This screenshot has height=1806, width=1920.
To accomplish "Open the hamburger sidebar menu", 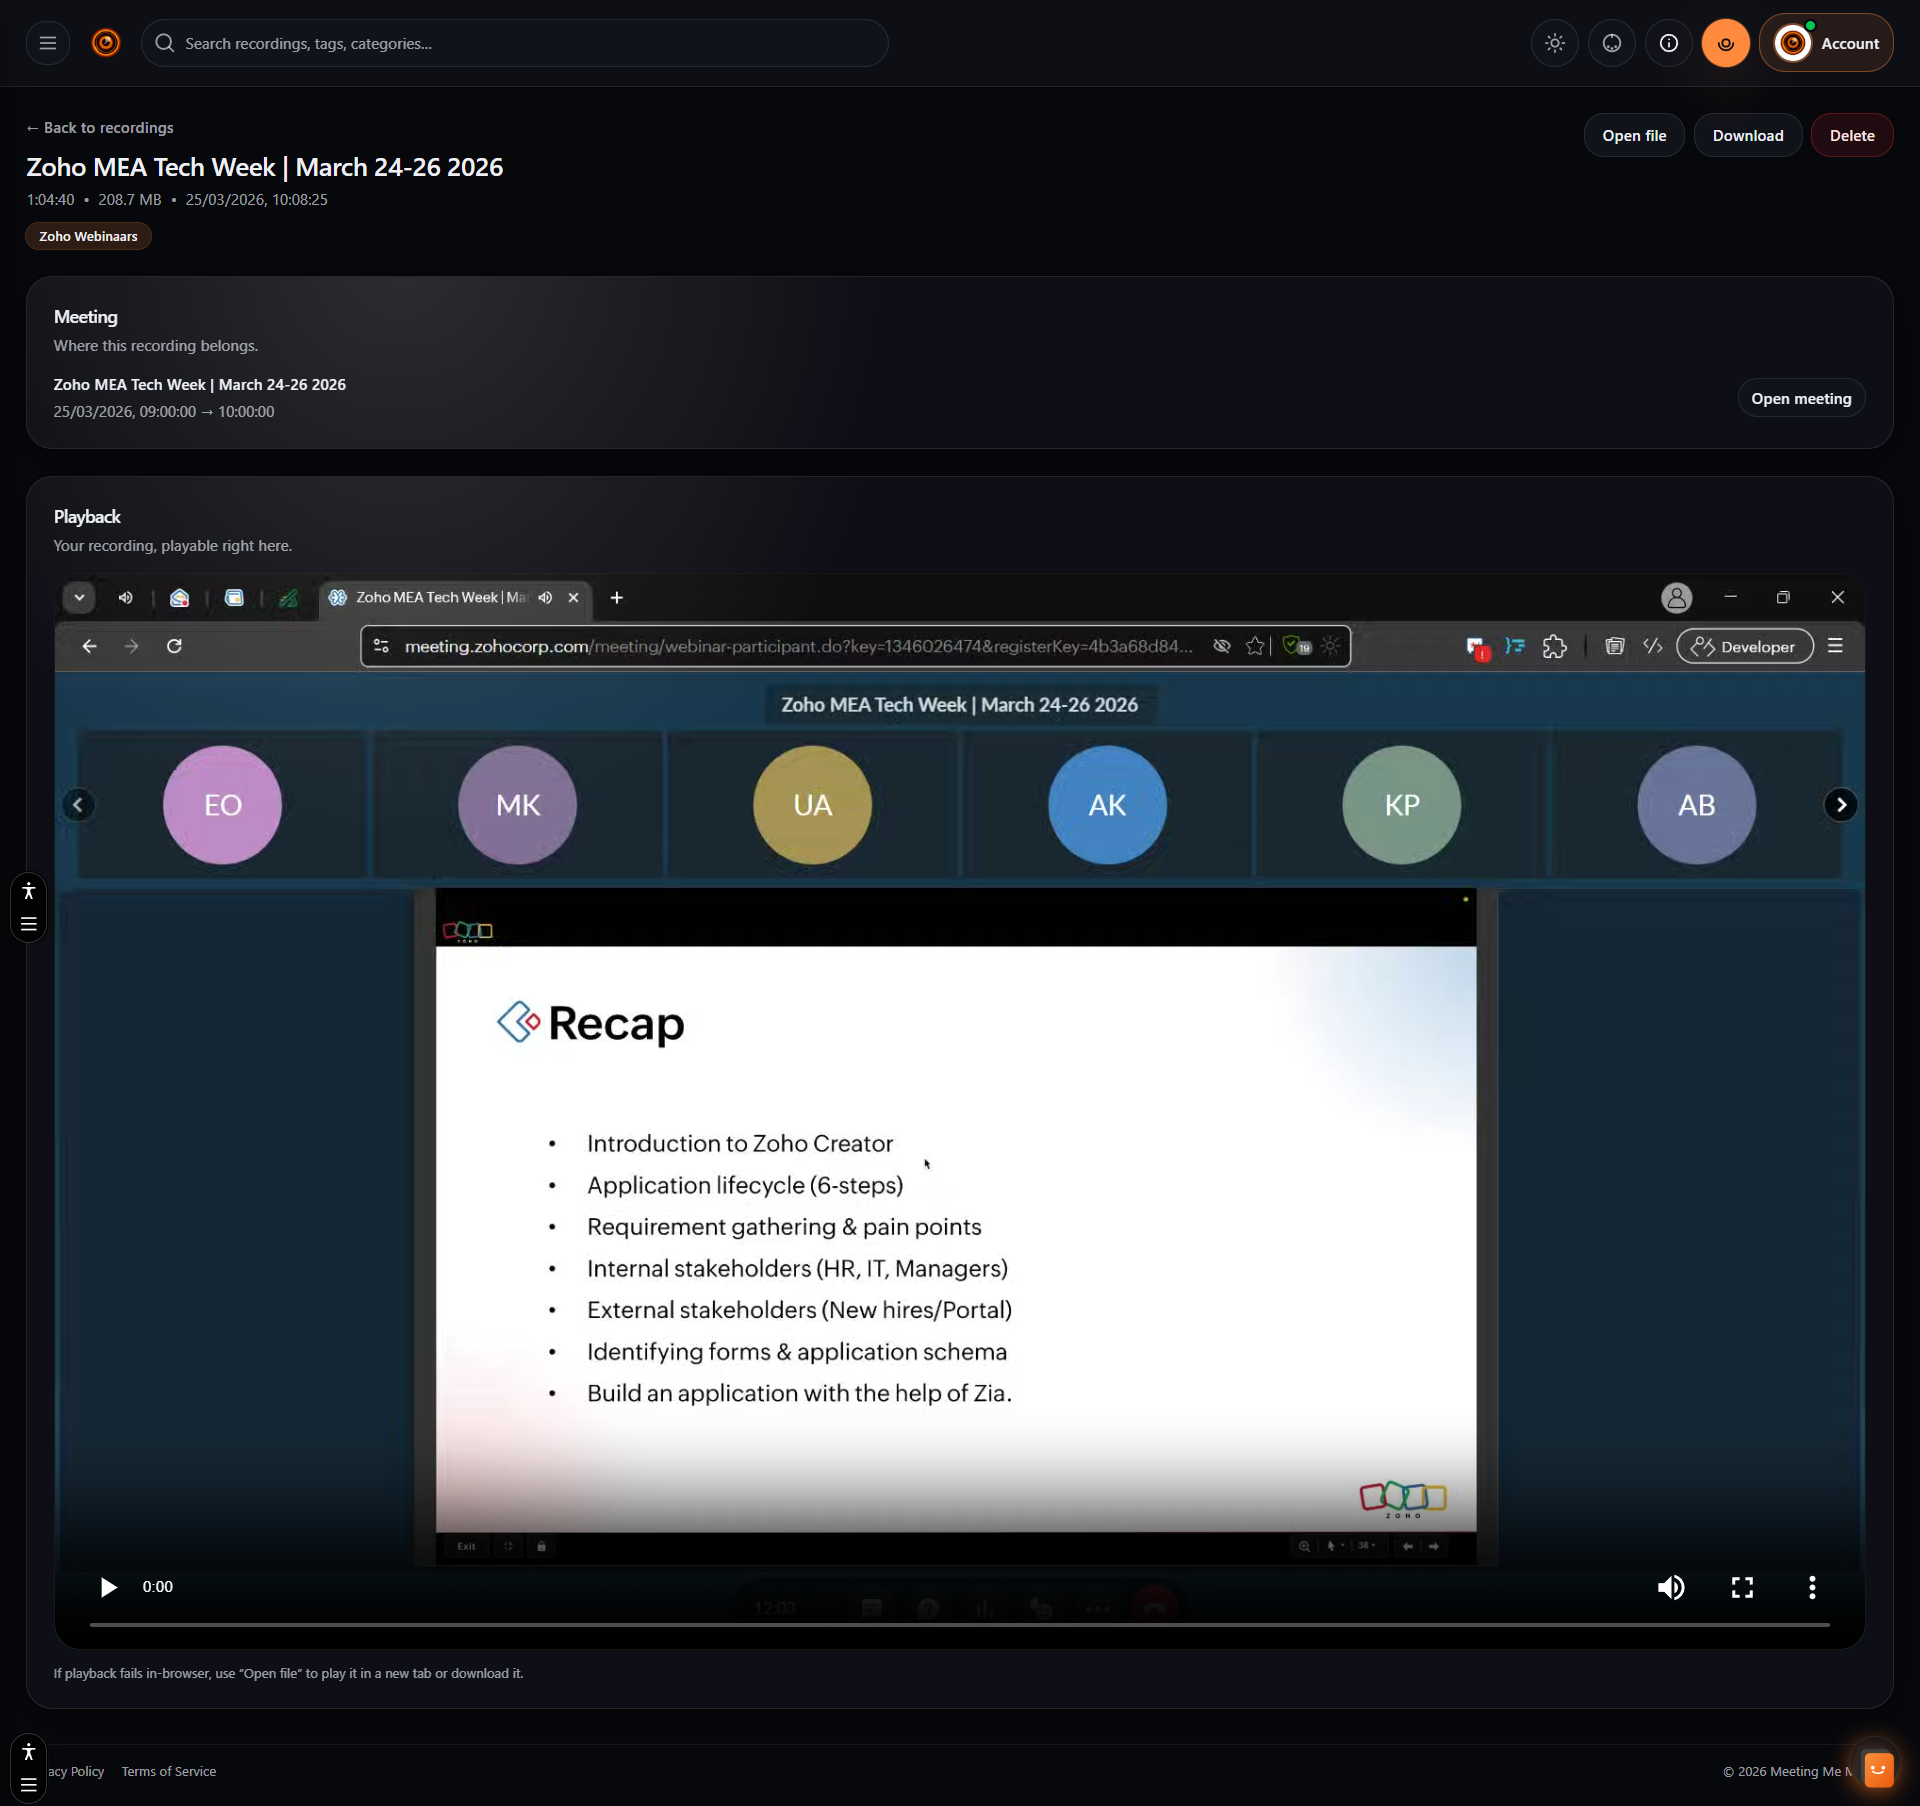I will [x=47, y=43].
